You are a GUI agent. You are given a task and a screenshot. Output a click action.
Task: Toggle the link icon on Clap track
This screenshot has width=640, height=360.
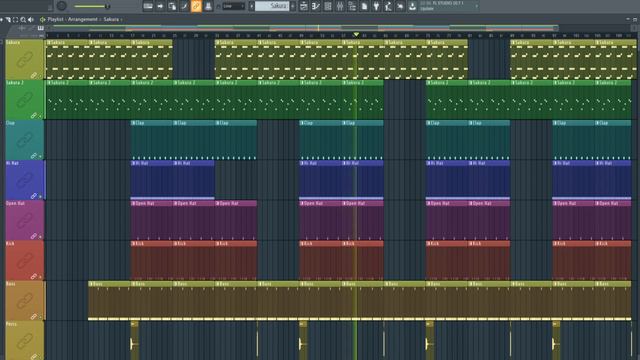34,156
